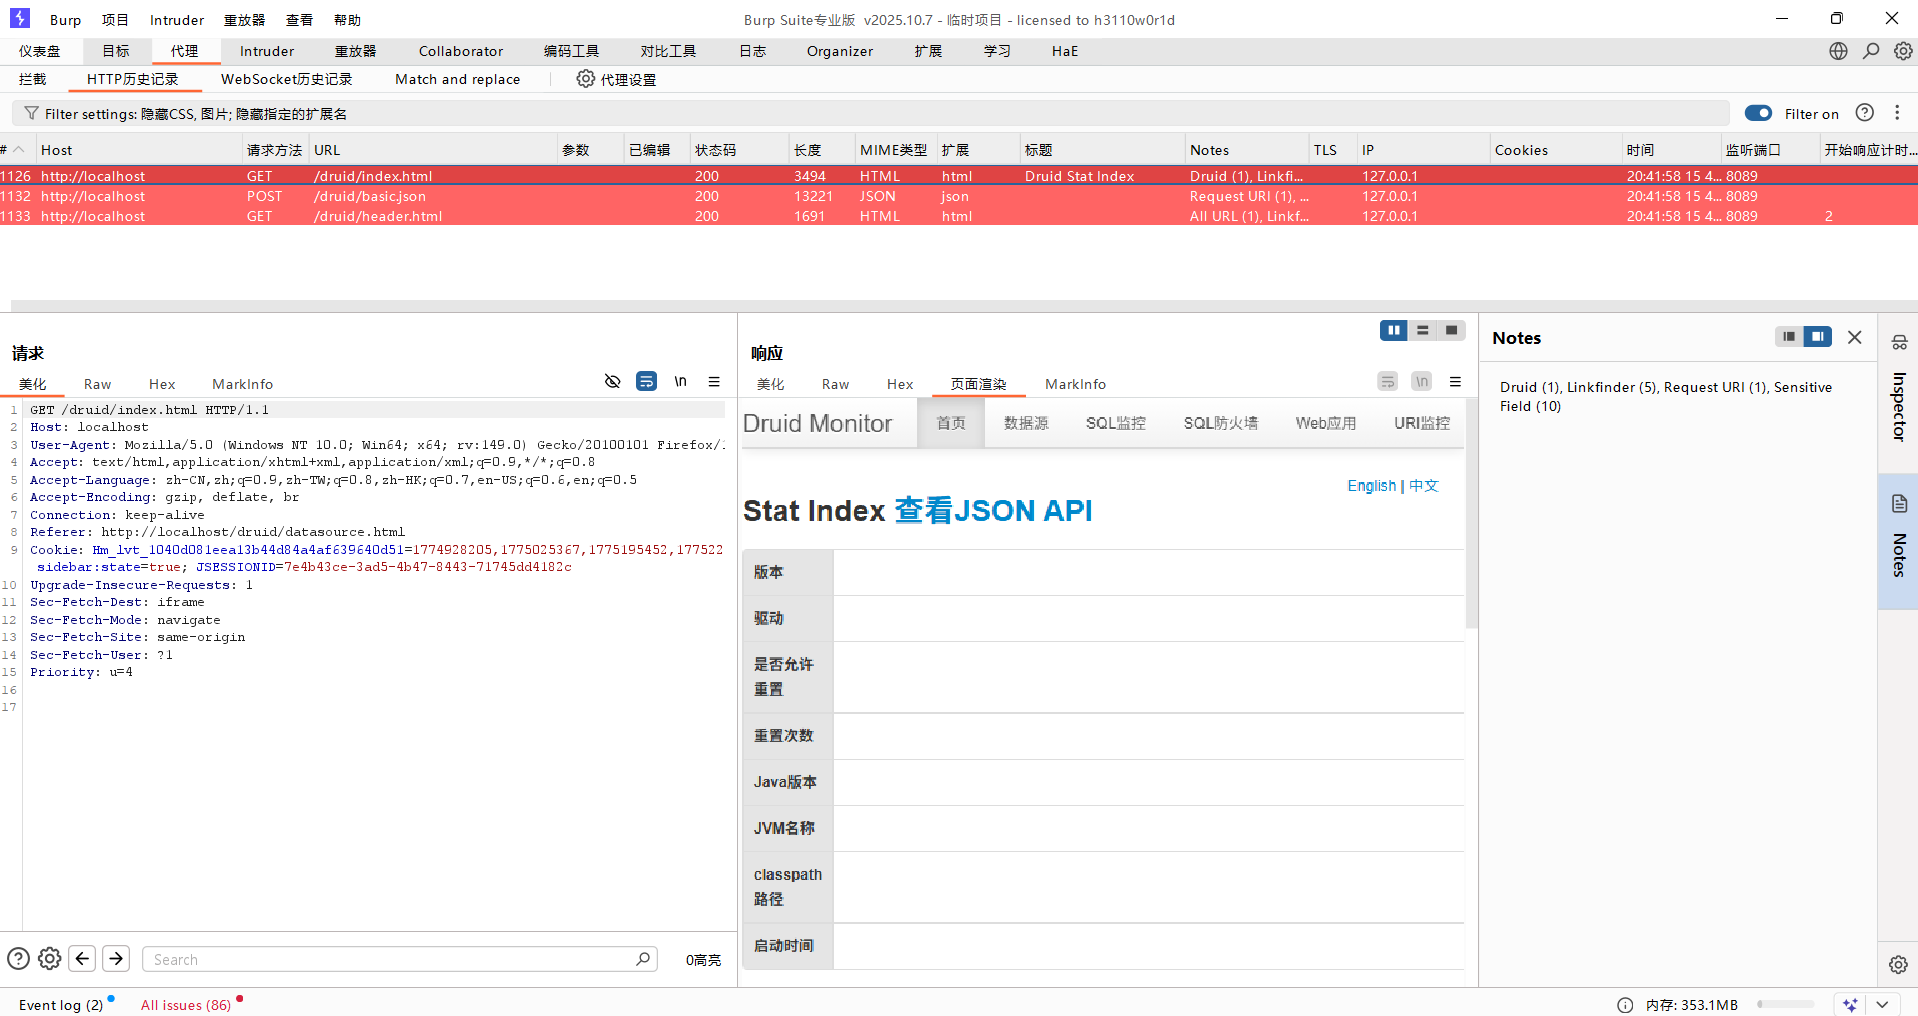Viewport: 1918px width, 1016px height.
Task: Open the Inspector side panel icon
Action: pos(1899,342)
